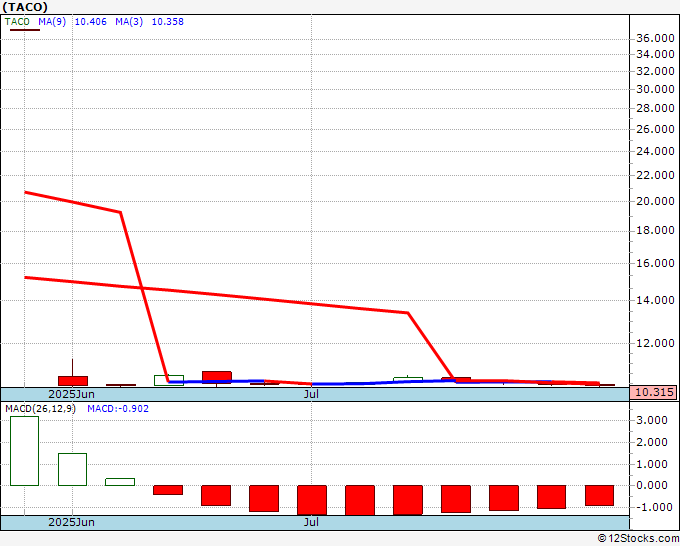Click the 2025Jun label on the price chart axis
Viewport: 680px width, 546px height.
72,394
